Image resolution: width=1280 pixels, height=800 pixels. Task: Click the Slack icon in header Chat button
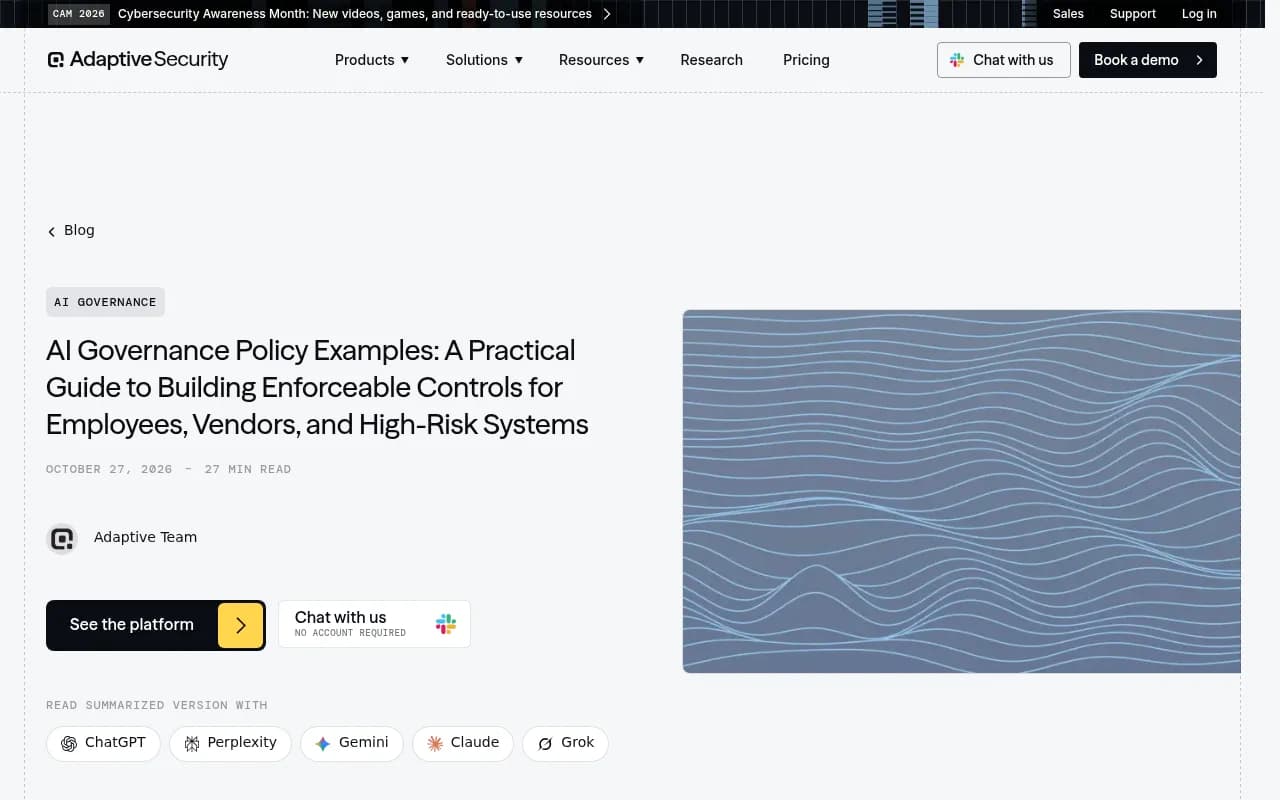coord(957,60)
